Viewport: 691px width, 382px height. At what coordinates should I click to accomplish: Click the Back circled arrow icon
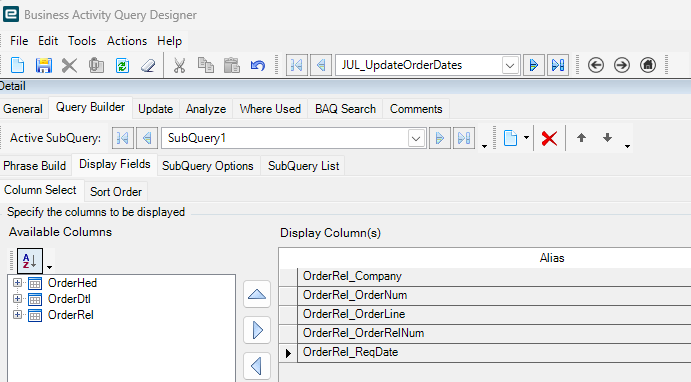(596, 65)
